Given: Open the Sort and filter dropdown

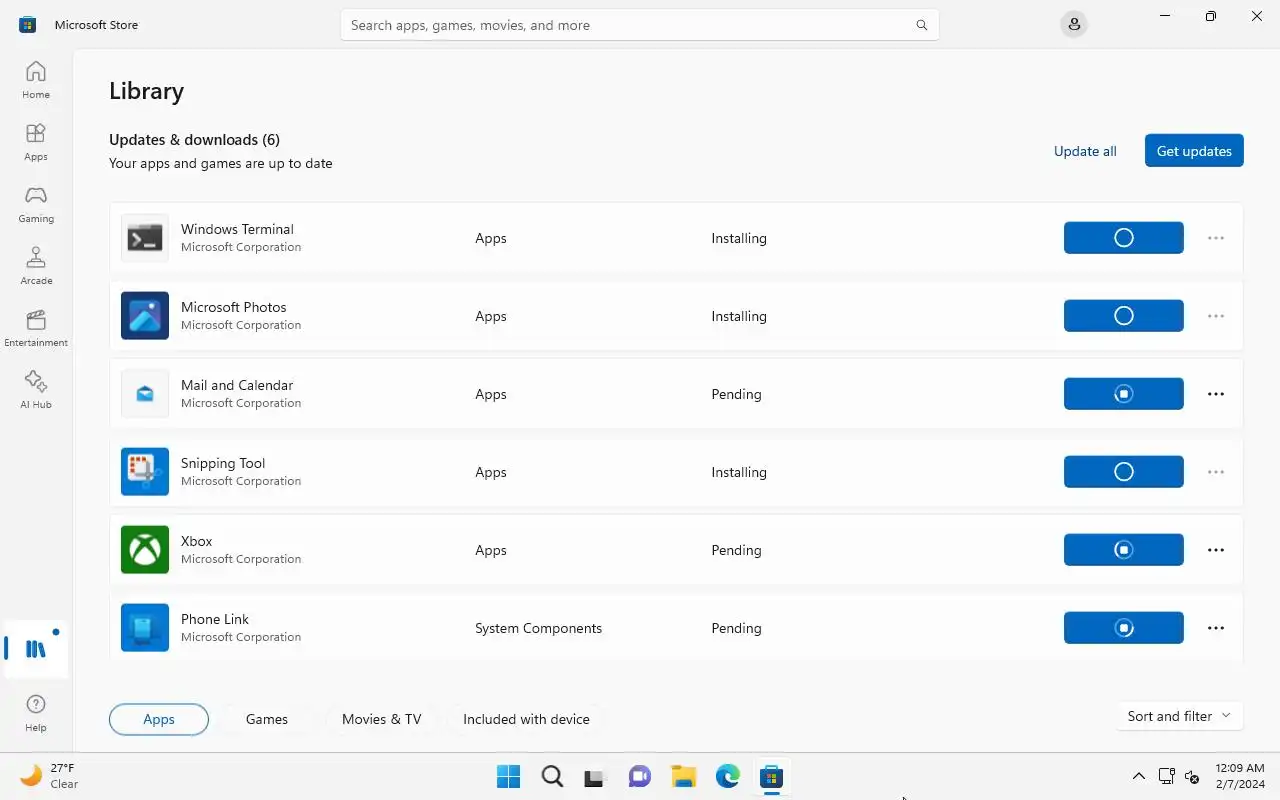Looking at the screenshot, I should click(1179, 716).
